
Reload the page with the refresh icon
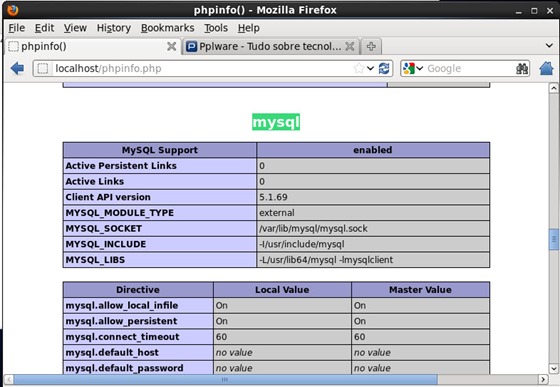tap(384, 68)
